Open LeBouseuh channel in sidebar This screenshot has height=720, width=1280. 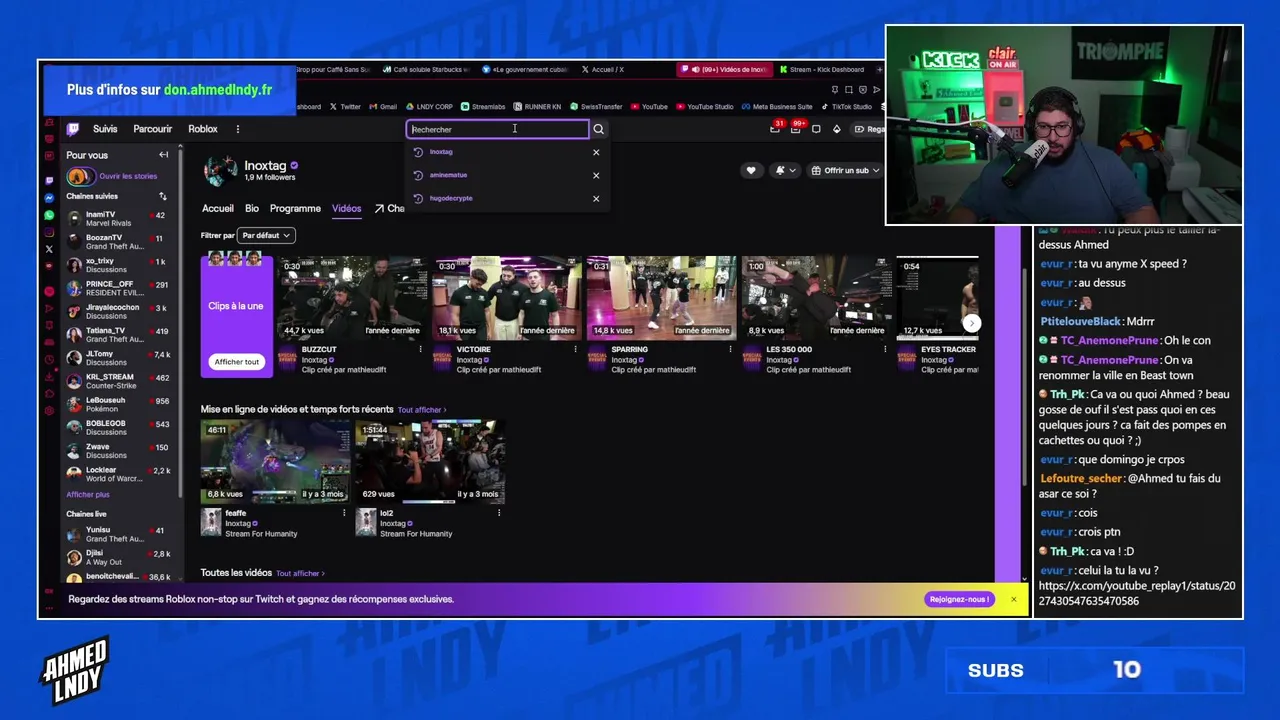pyautogui.click(x=120, y=404)
